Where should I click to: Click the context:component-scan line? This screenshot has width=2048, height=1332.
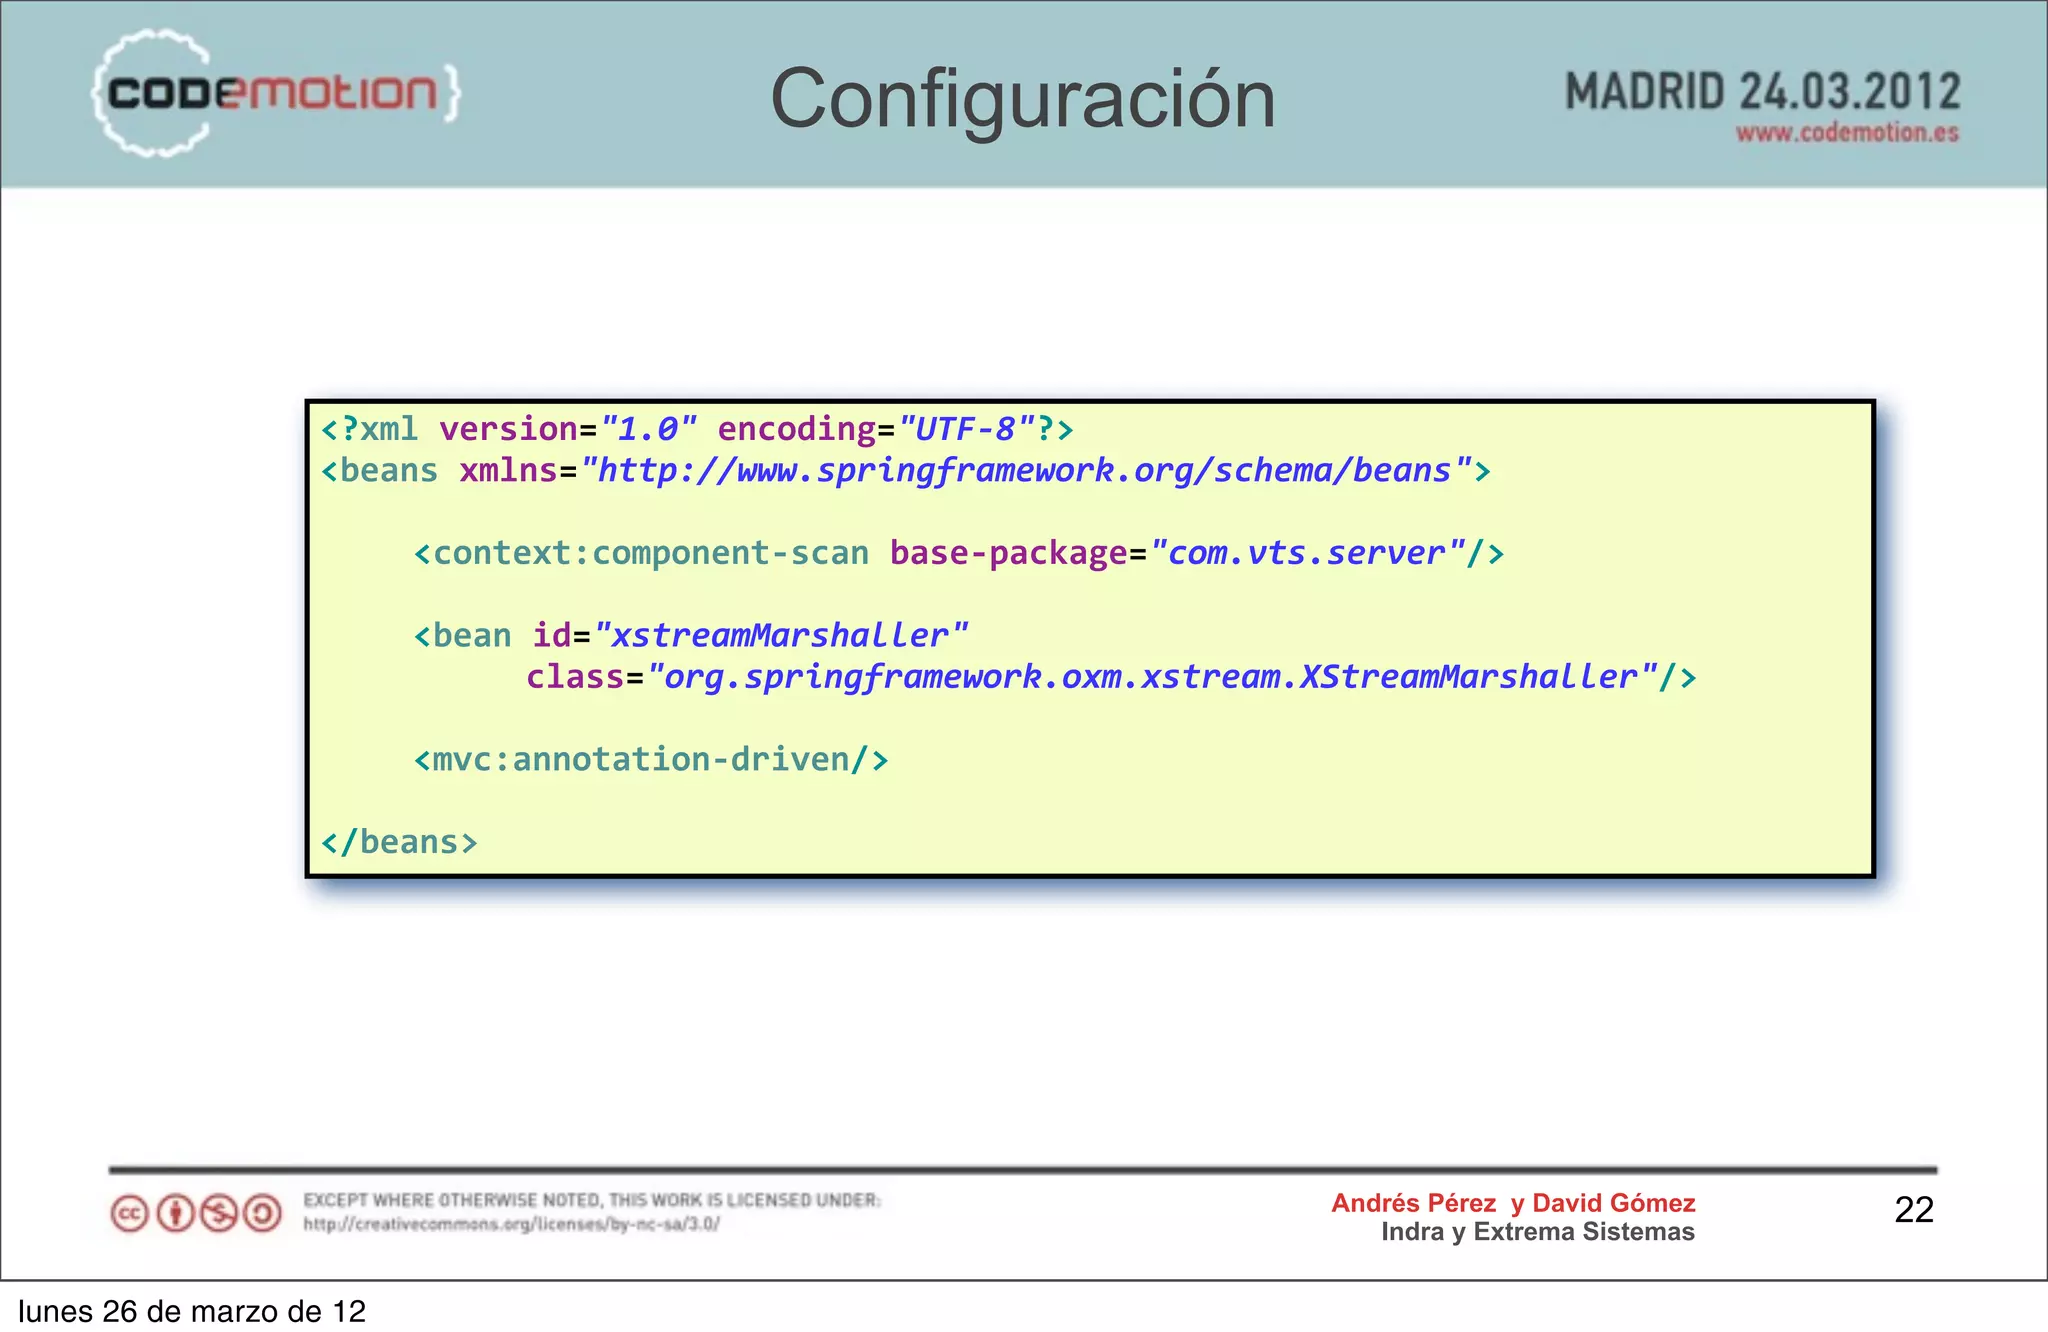click(x=959, y=553)
